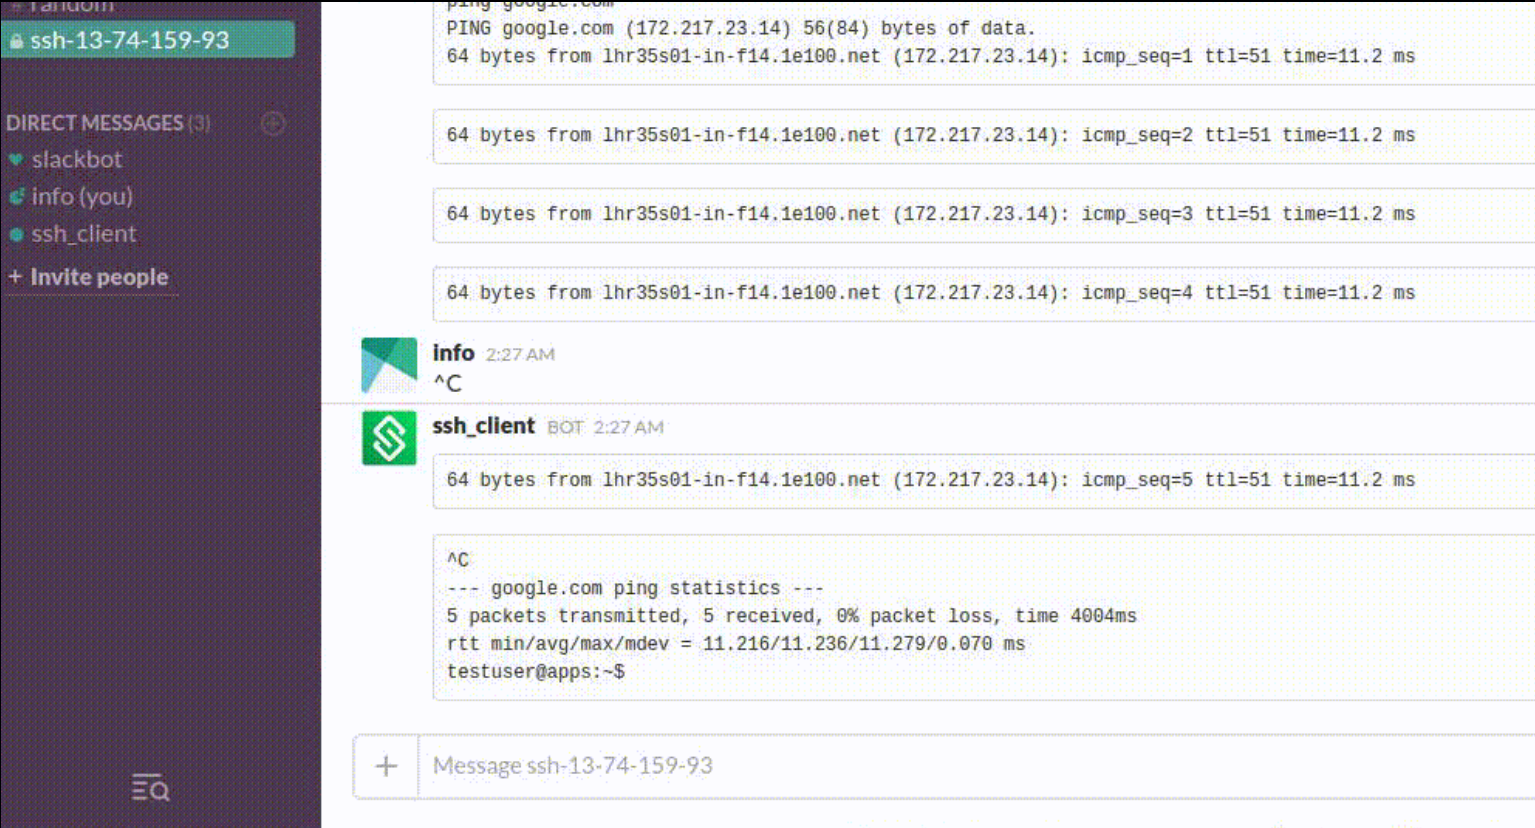Click the info sender name on the ^C message
Image resolution: width=1535 pixels, height=828 pixels.
(453, 353)
